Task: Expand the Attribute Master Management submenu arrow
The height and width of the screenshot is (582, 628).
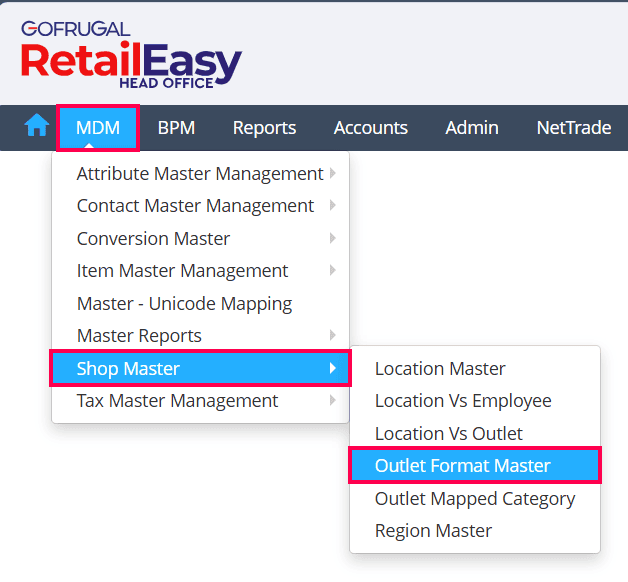Action: tap(332, 173)
